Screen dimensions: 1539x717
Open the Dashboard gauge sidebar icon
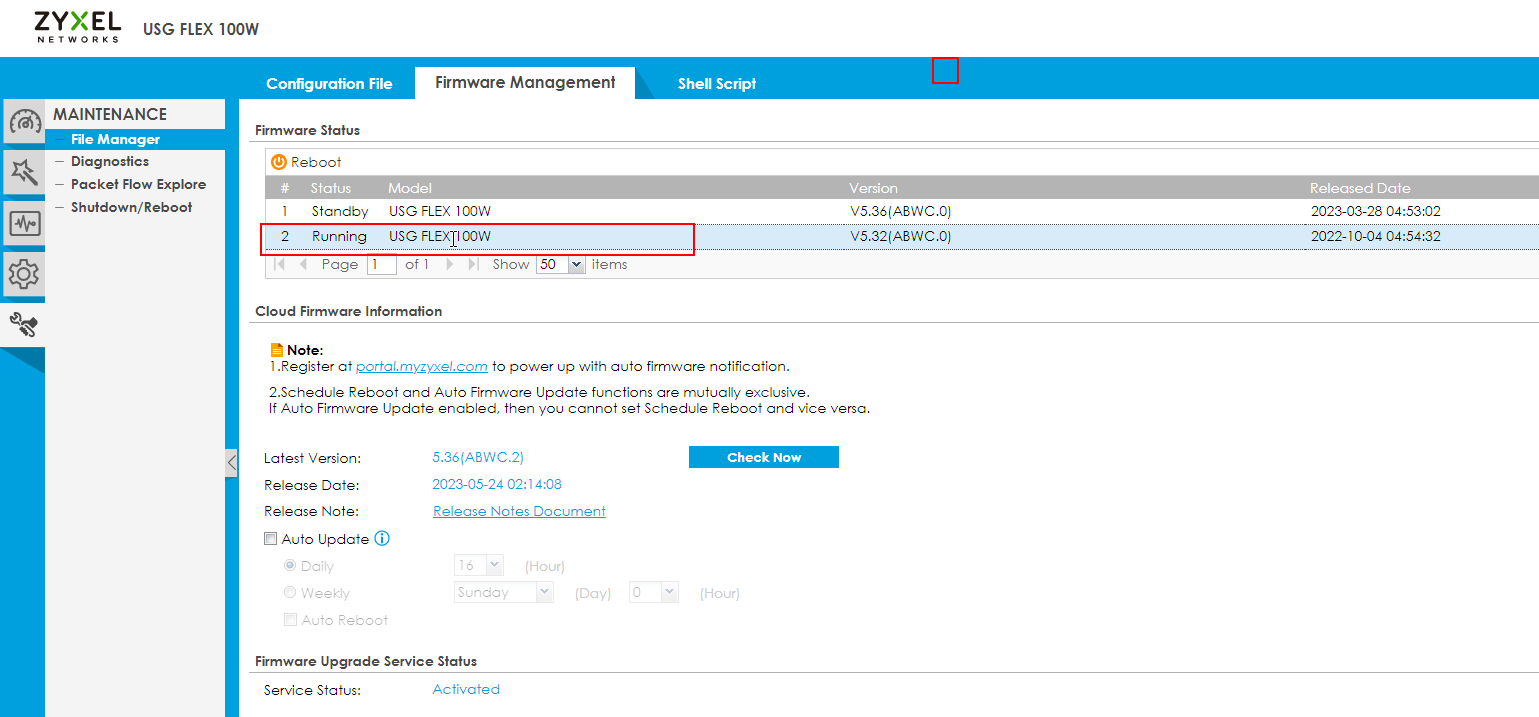coord(25,122)
